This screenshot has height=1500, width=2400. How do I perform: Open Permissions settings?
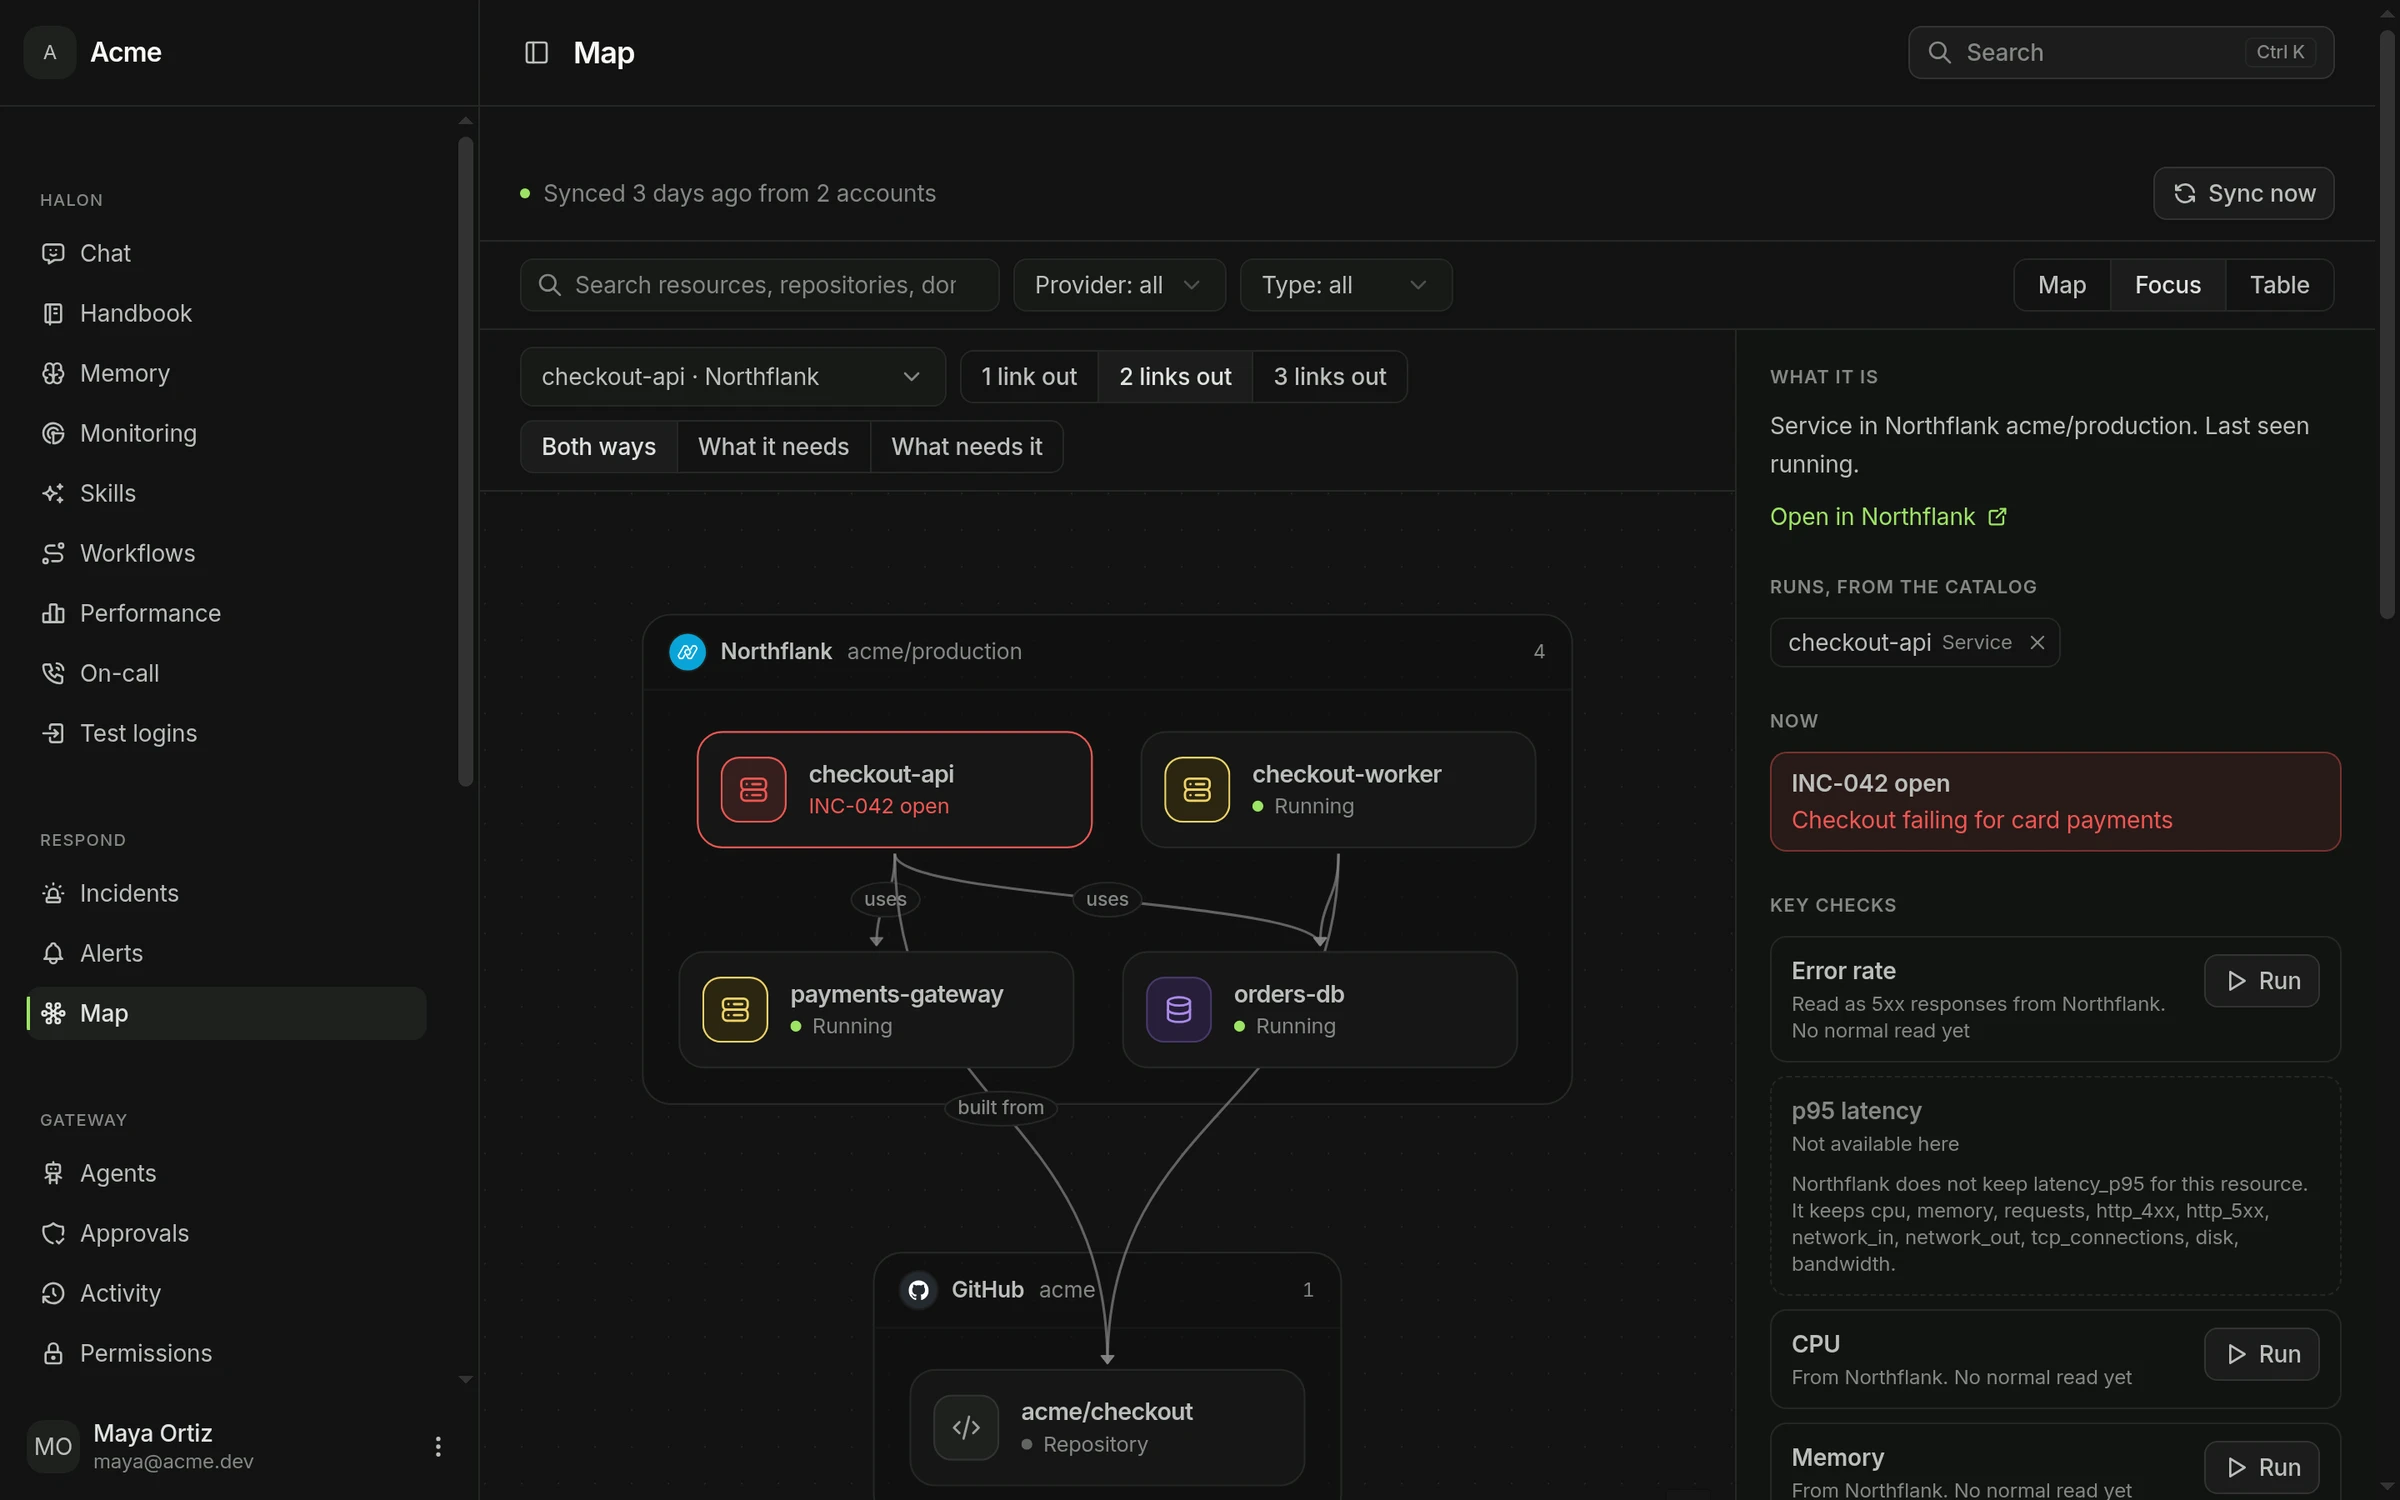[x=226, y=1353]
